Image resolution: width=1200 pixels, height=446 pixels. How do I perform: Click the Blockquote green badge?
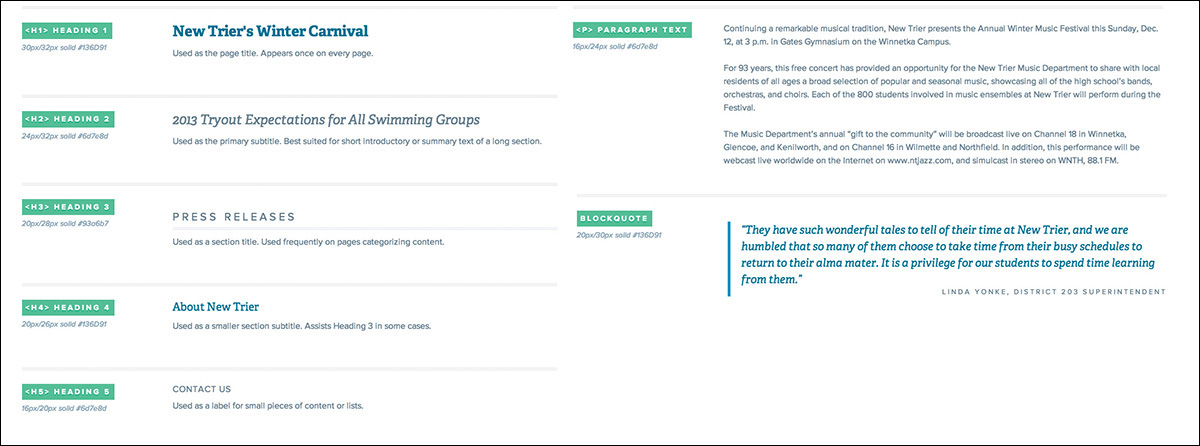615,217
